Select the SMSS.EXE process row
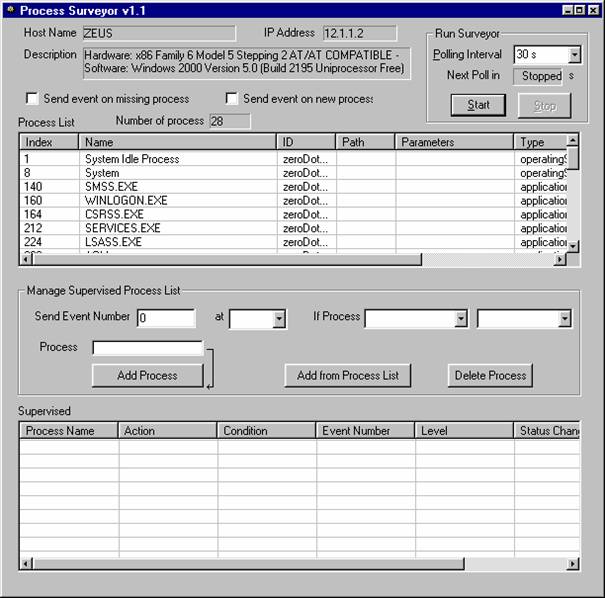 [293, 187]
